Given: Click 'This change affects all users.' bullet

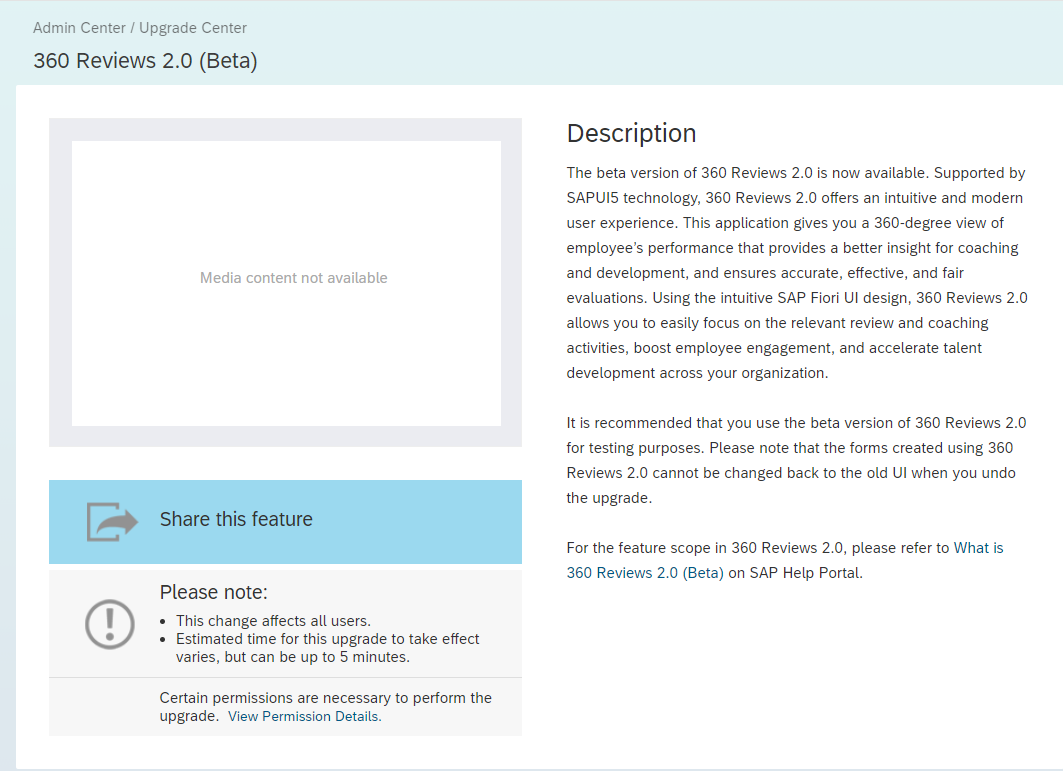Looking at the screenshot, I should tap(273, 620).
